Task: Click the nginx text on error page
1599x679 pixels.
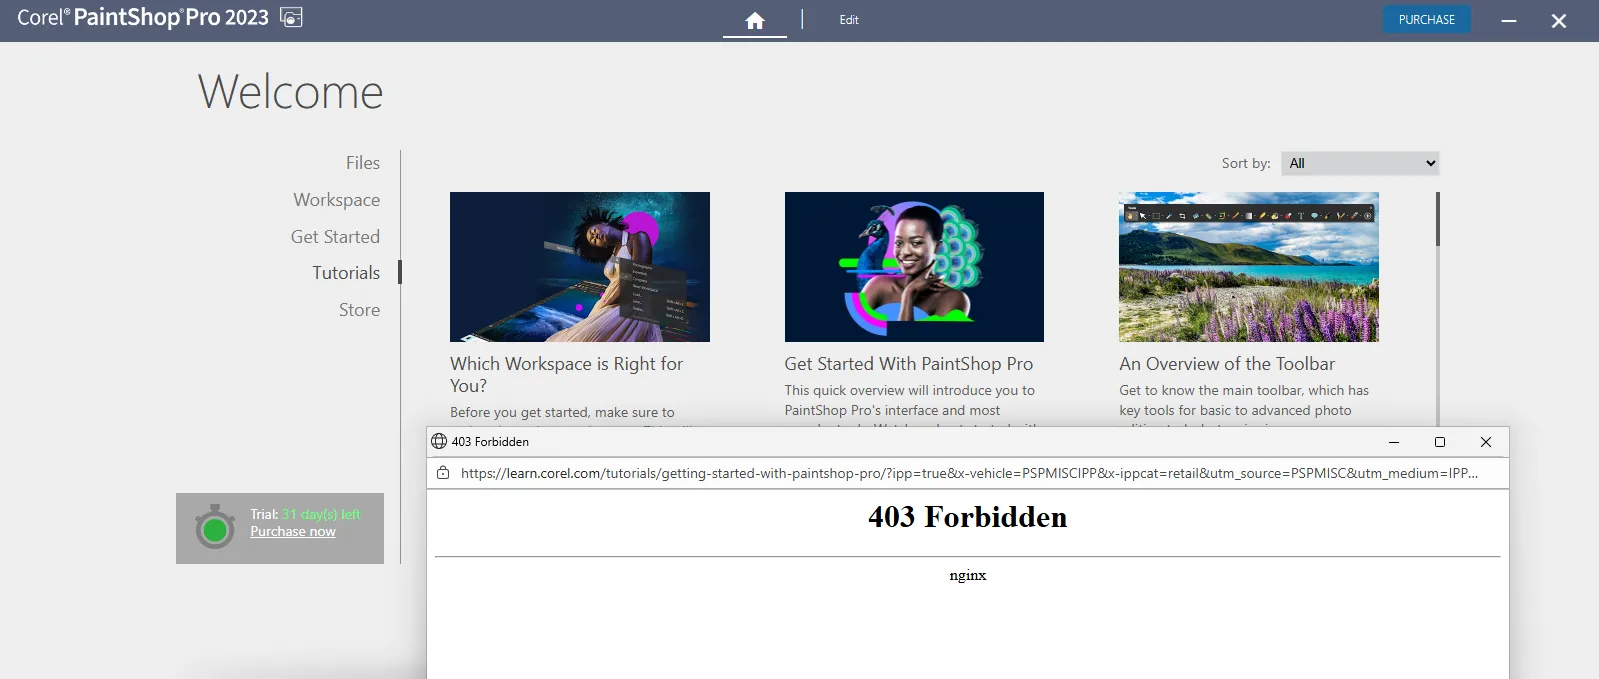Action: [x=968, y=575]
